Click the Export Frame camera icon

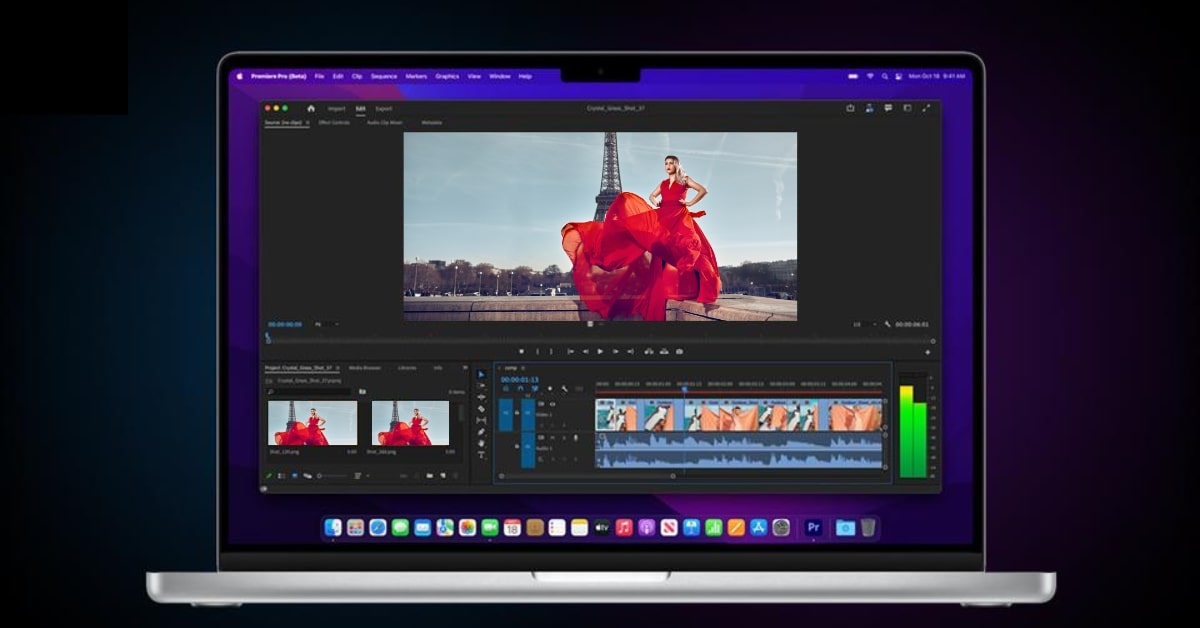point(679,351)
